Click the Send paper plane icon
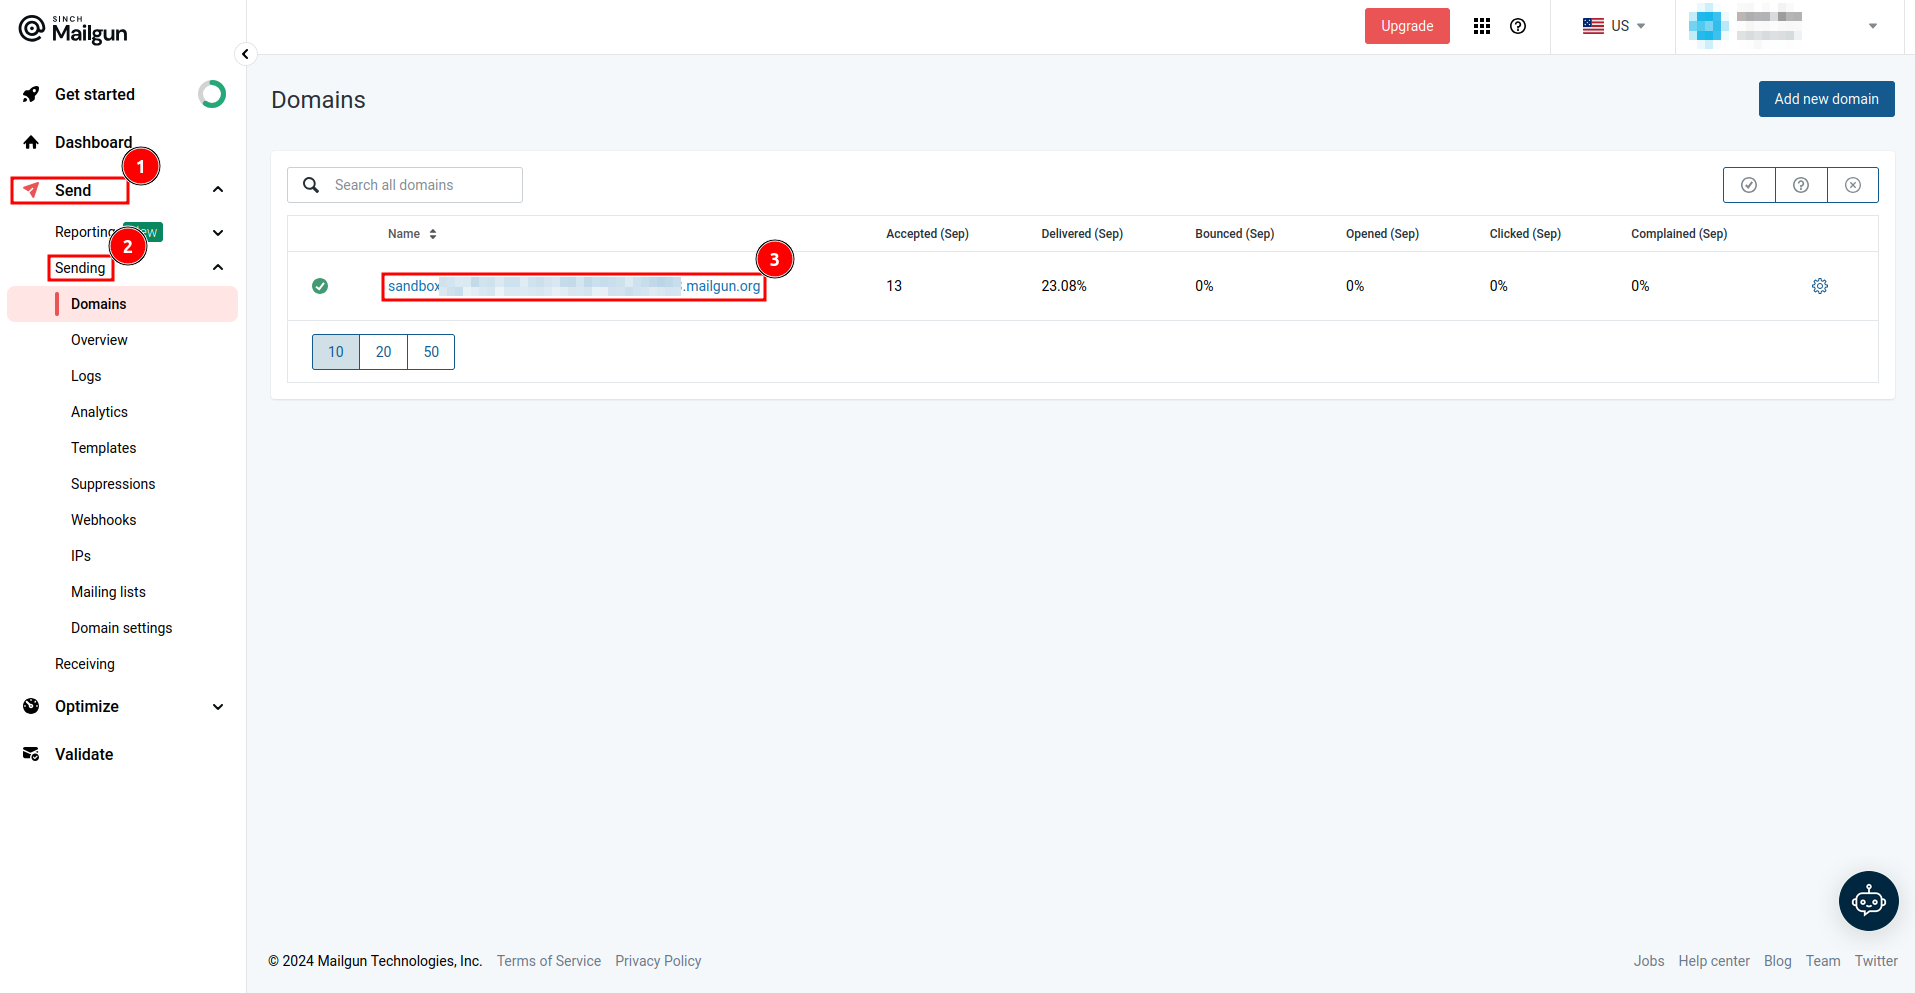Viewport: 1915px width, 993px height. (31, 190)
